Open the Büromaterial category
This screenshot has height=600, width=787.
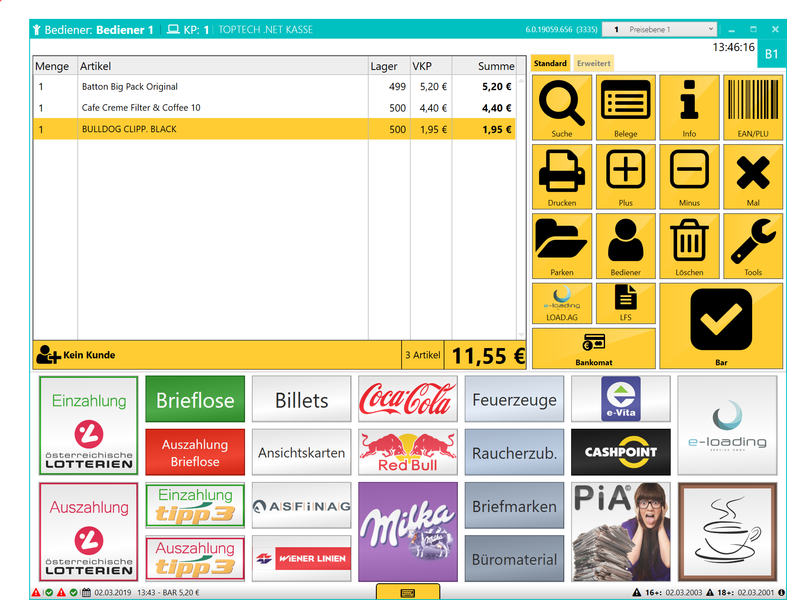(x=514, y=558)
